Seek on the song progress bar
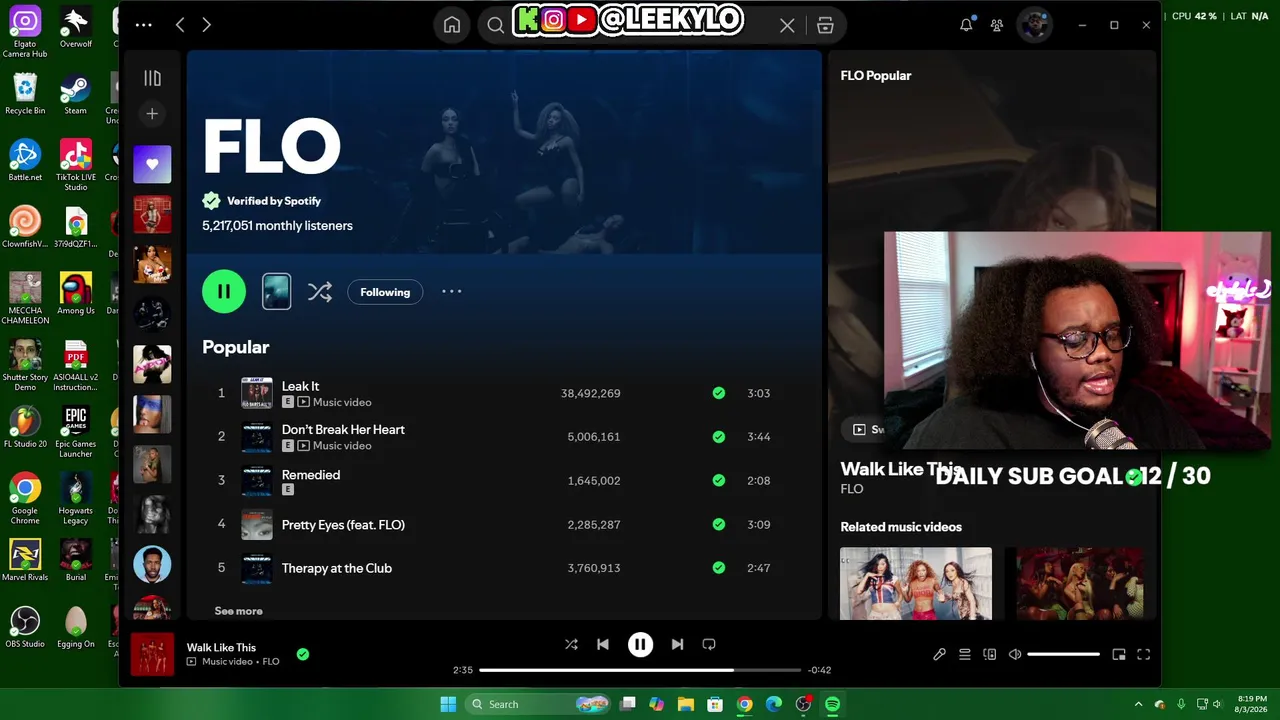The image size is (1280, 720). 640,670
